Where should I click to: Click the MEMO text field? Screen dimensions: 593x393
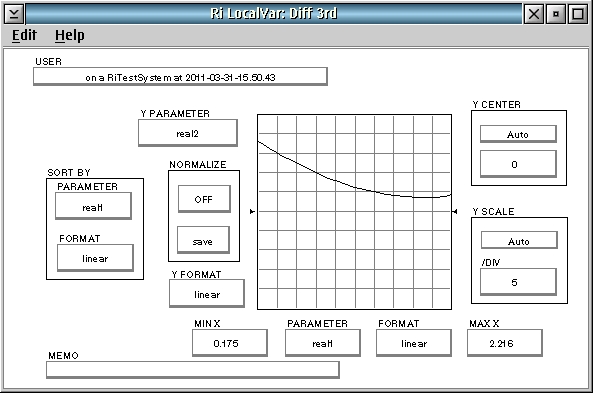192,370
